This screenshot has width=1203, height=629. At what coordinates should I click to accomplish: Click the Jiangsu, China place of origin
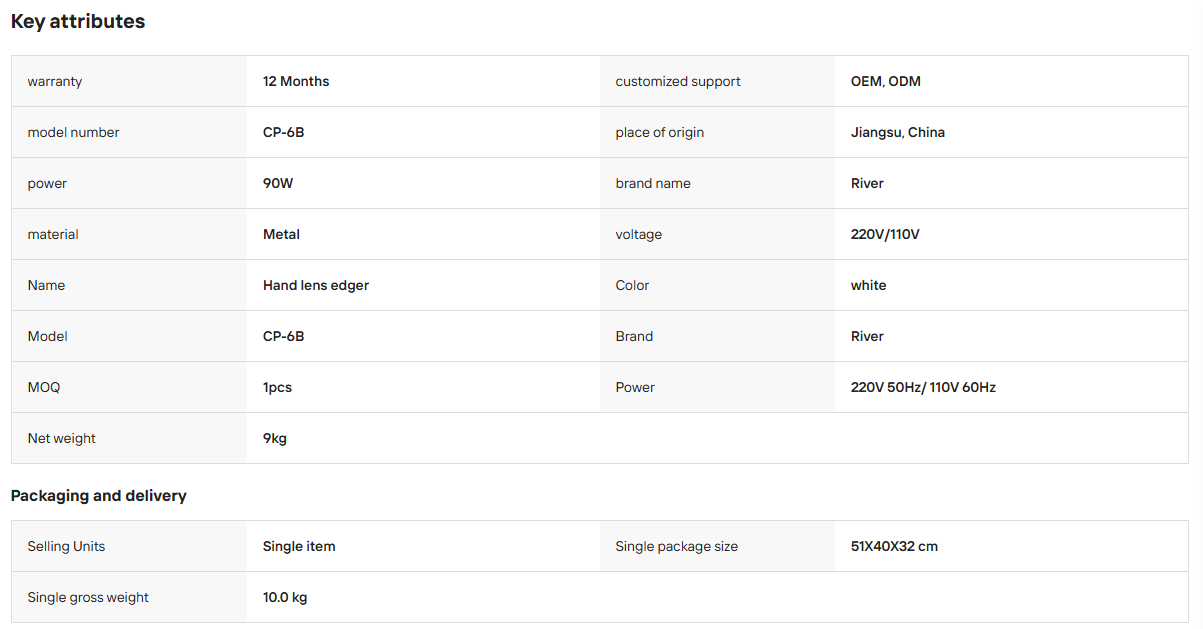898,132
